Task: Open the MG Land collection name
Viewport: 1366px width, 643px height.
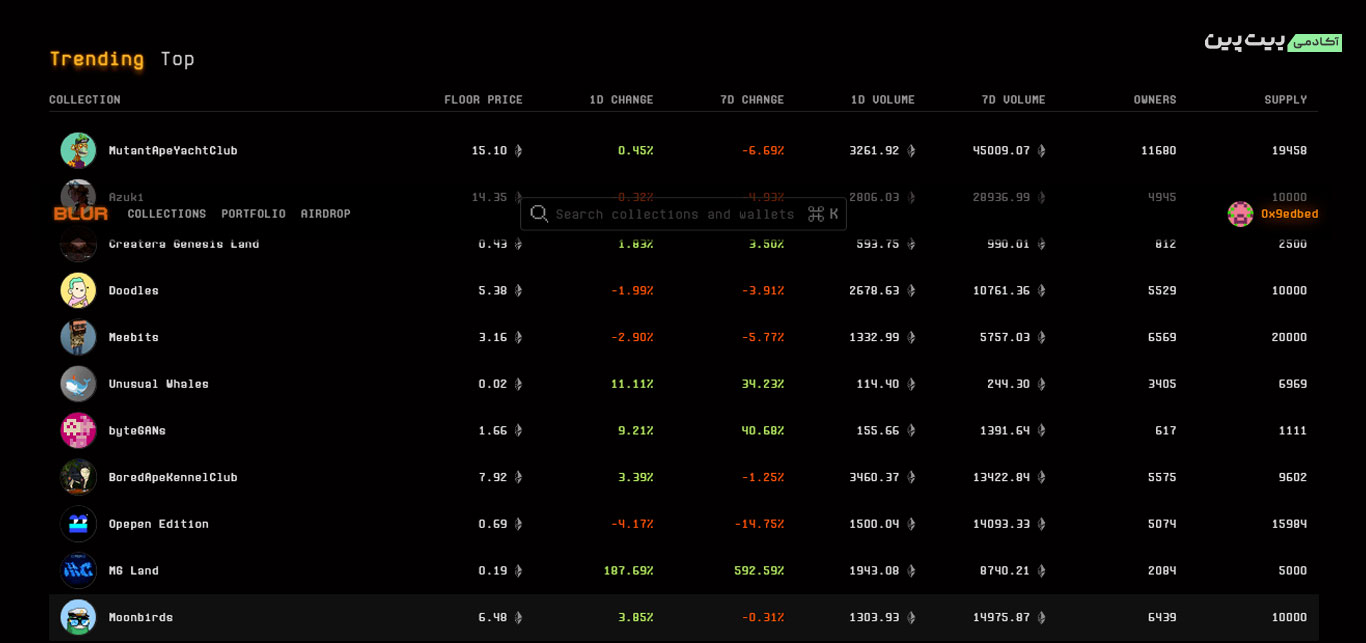Action: pos(134,570)
